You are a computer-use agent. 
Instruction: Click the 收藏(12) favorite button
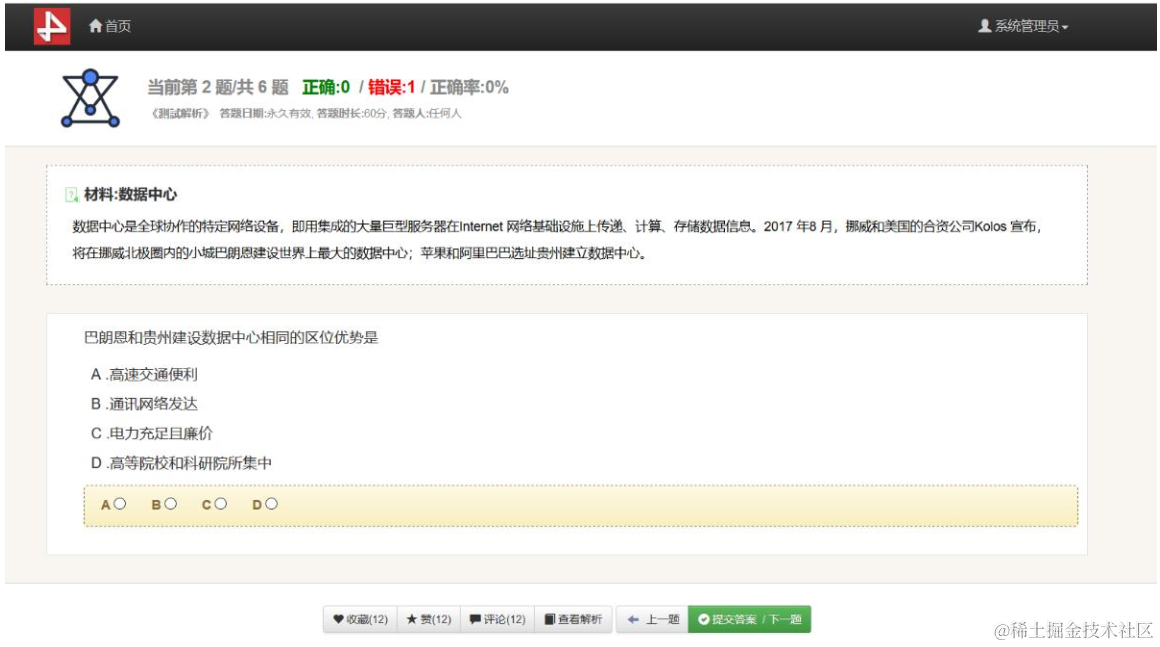pyautogui.click(x=360, y=619)
